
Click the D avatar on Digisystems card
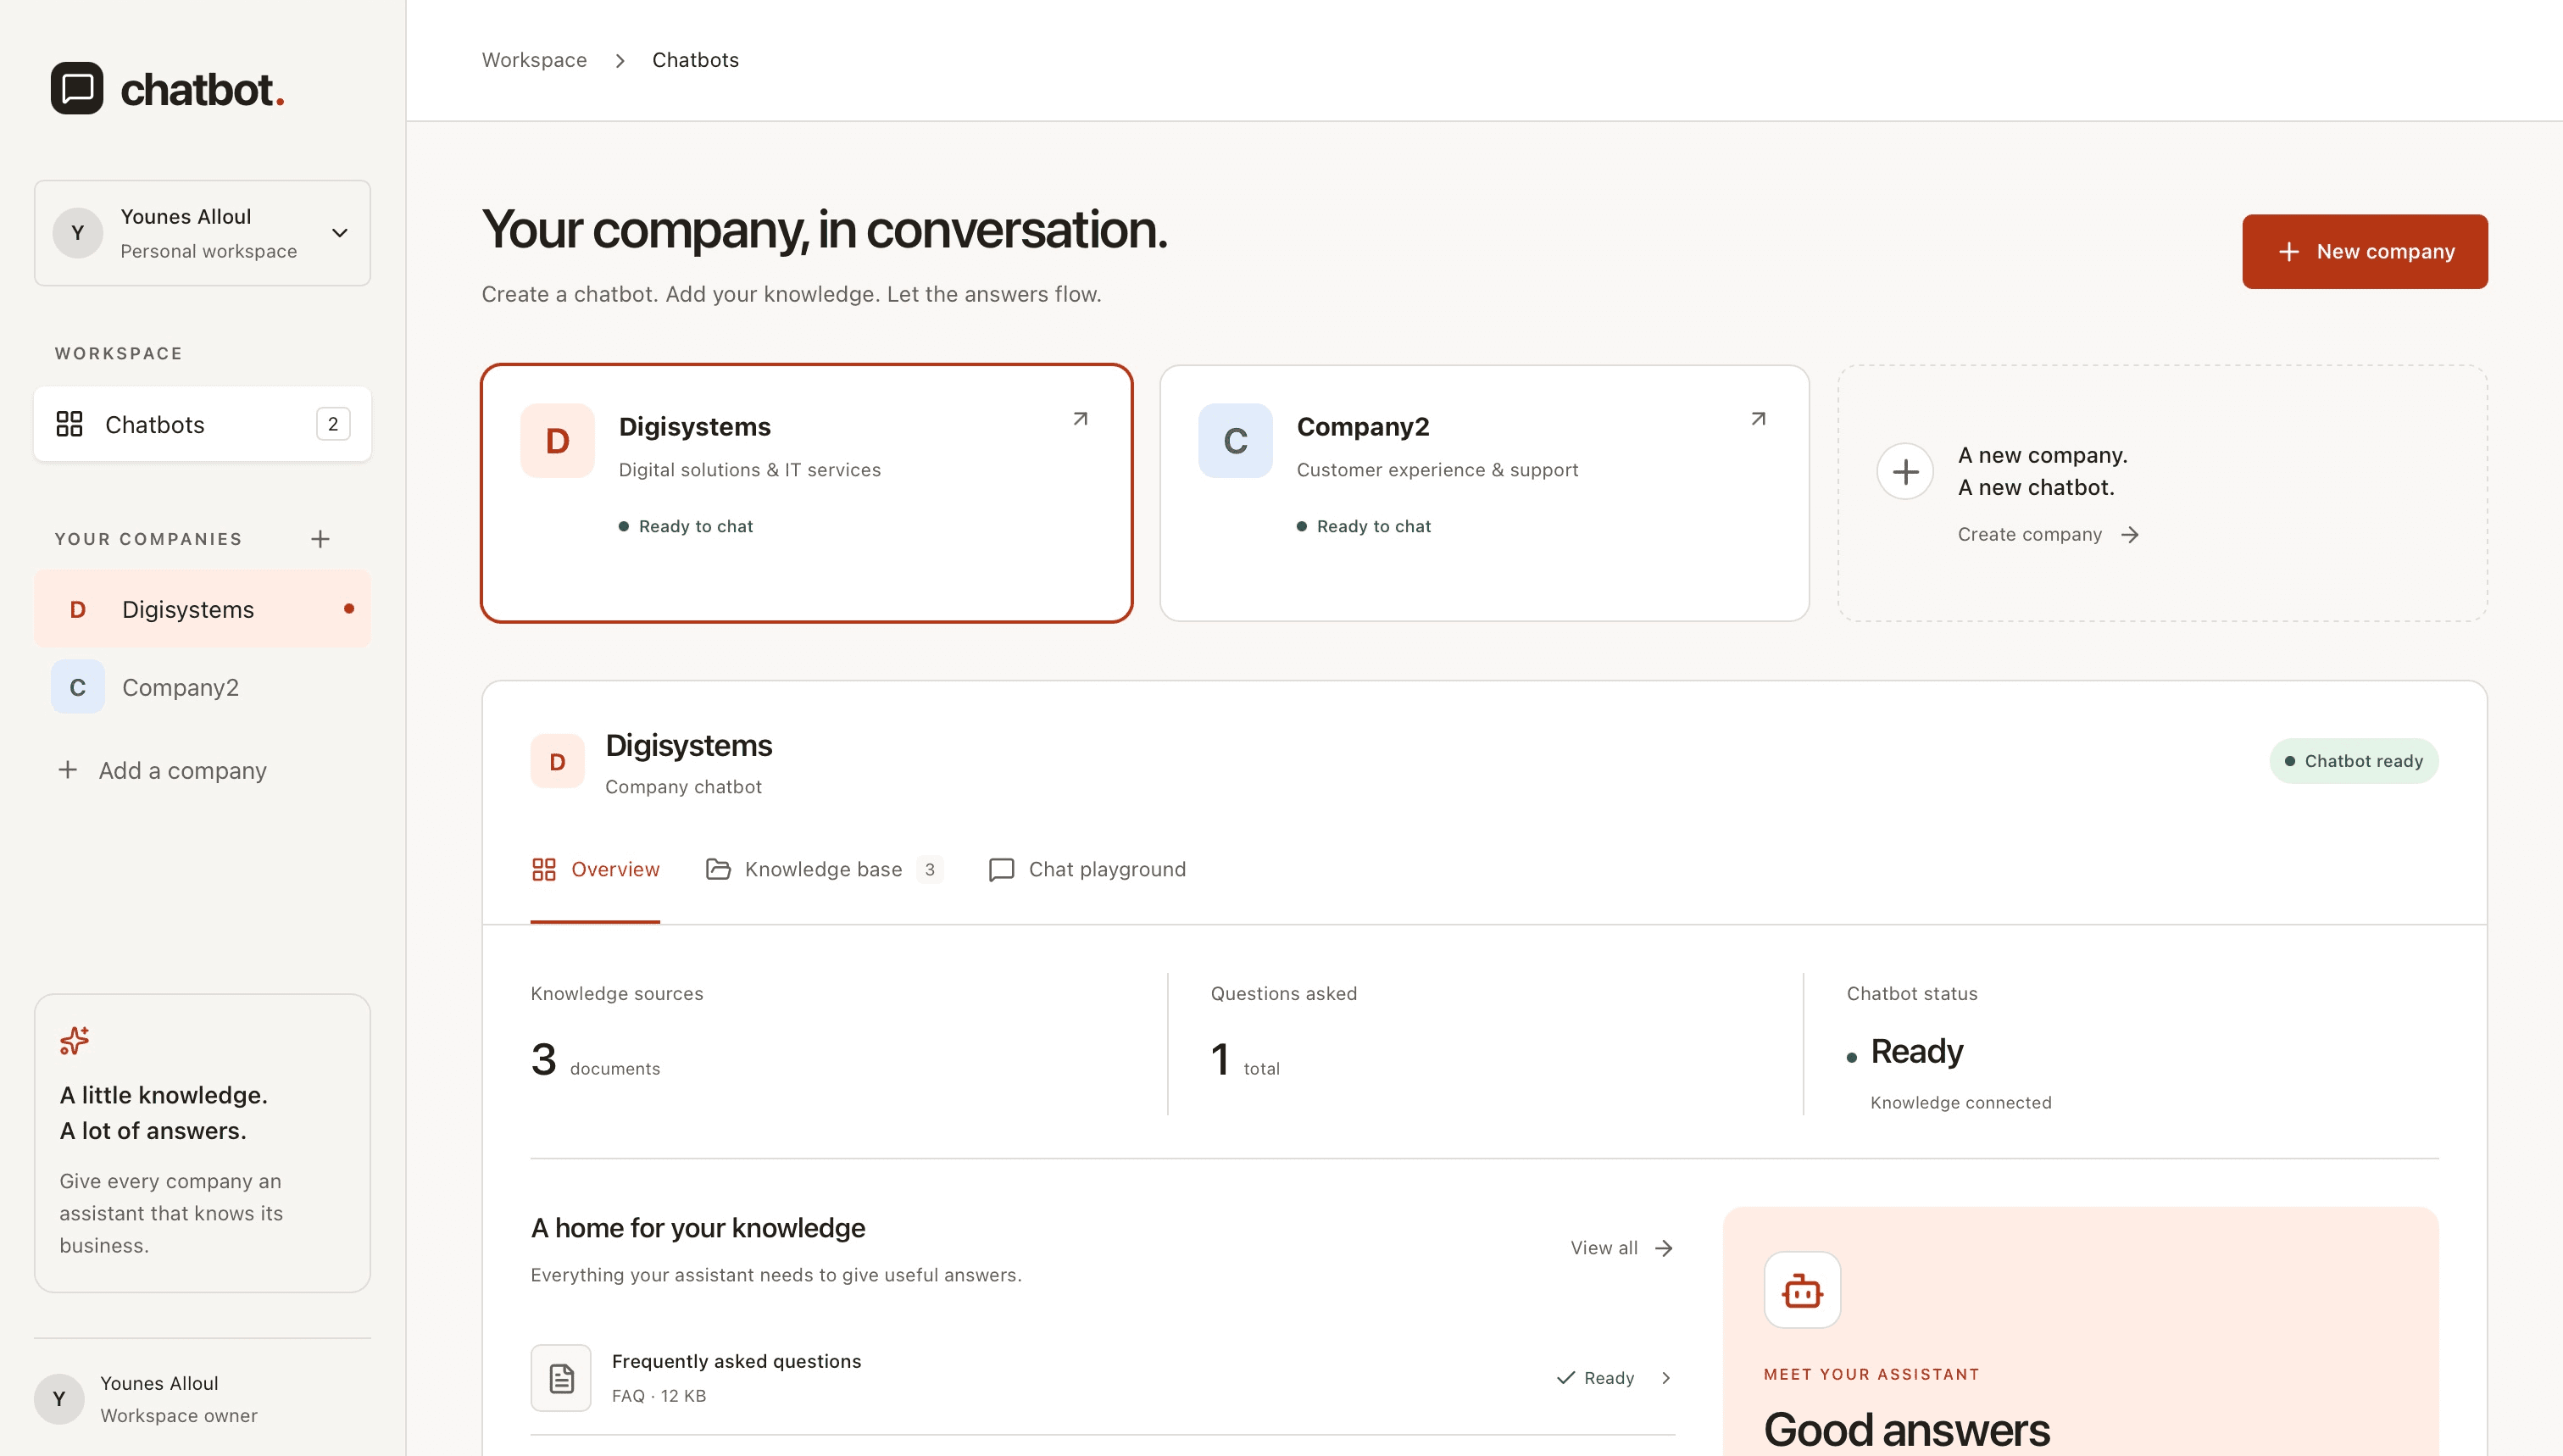(x=557, y=440)
